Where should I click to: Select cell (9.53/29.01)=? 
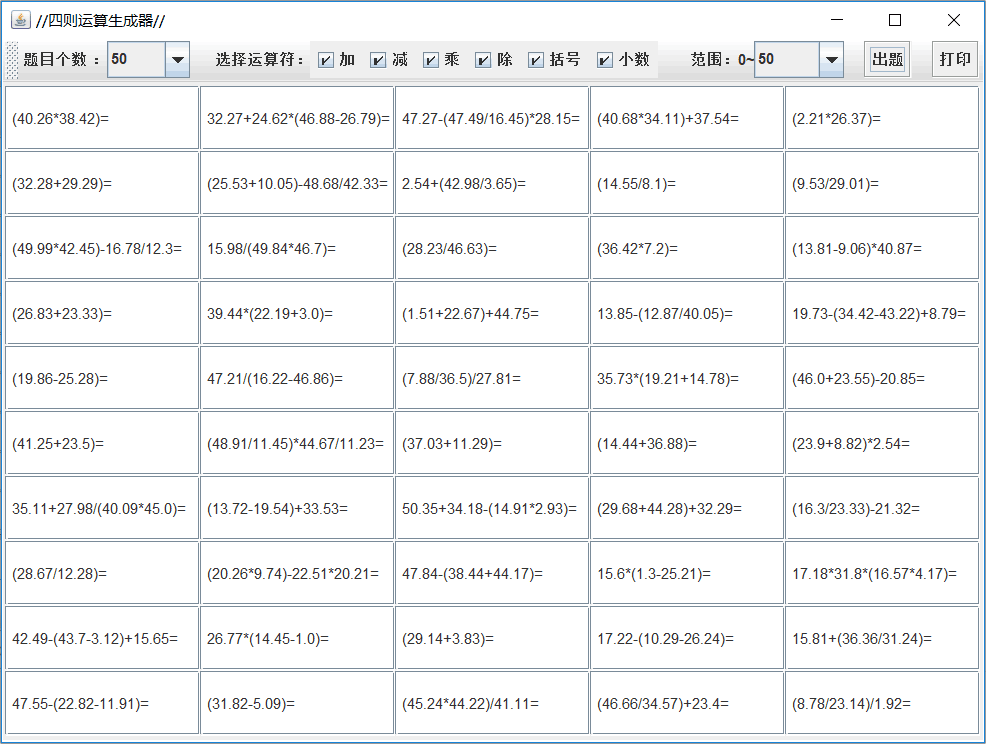point(882,183)
